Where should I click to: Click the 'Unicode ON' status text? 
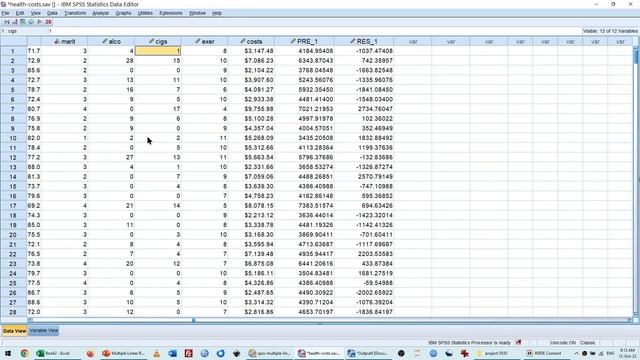point(562,342)
